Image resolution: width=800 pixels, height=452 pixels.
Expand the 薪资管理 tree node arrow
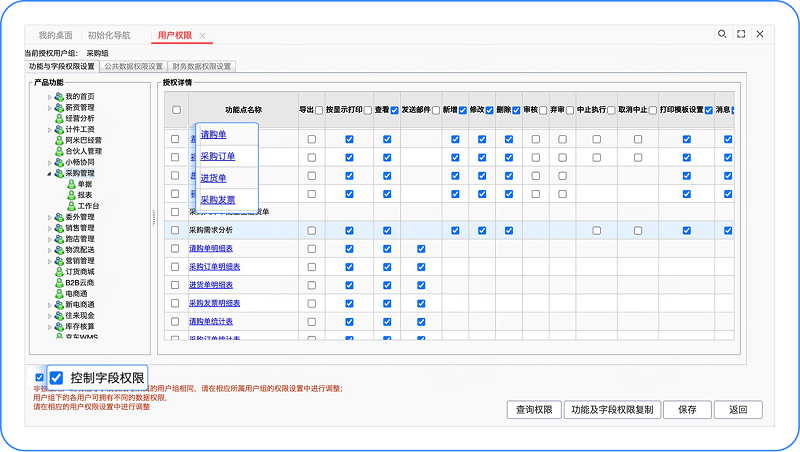click(49, 108)
